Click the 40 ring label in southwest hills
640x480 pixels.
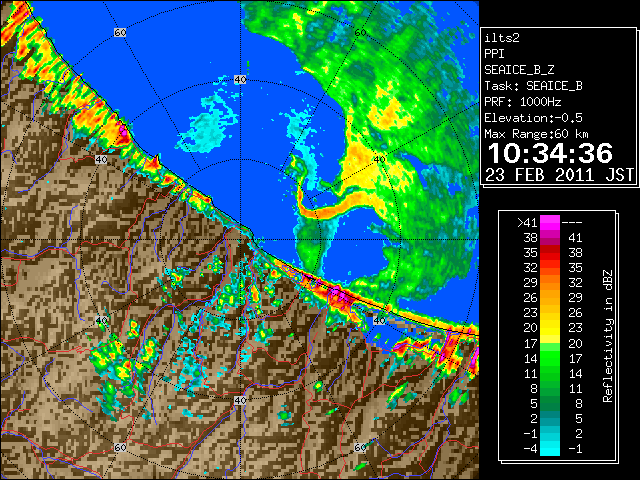point(101,320)
